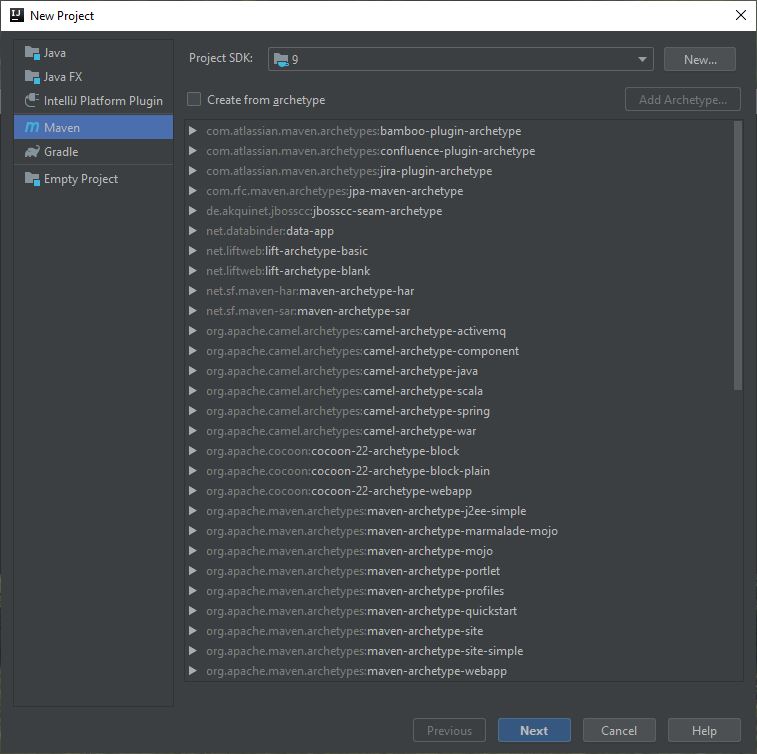This screenshot has width=757, height=754.
Task: Click the Gradle elephant icon
Action: tap(32, 152)
